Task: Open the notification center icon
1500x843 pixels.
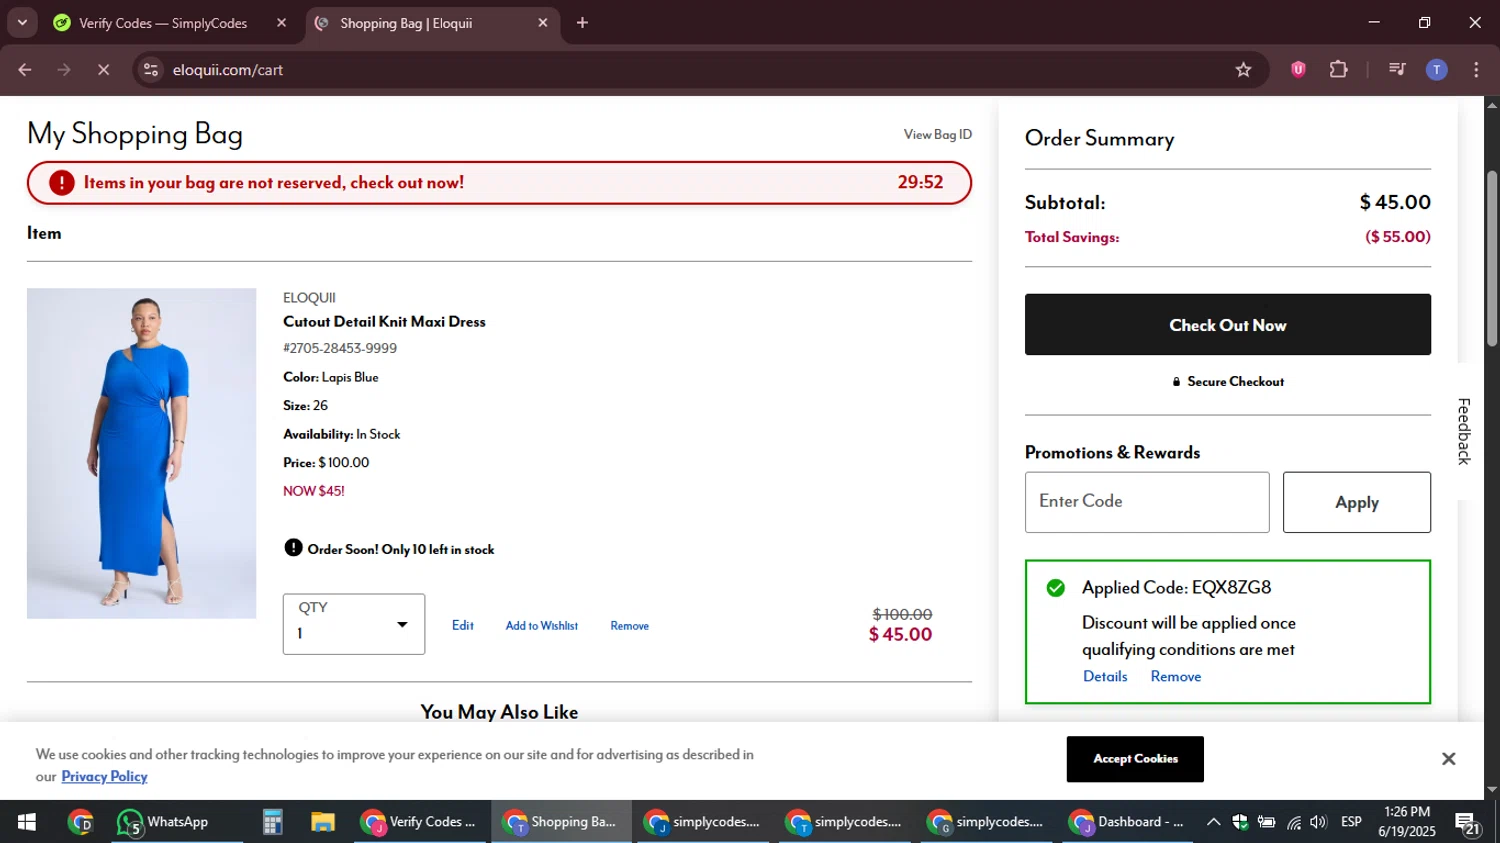Action: (x=1468, y=823)
